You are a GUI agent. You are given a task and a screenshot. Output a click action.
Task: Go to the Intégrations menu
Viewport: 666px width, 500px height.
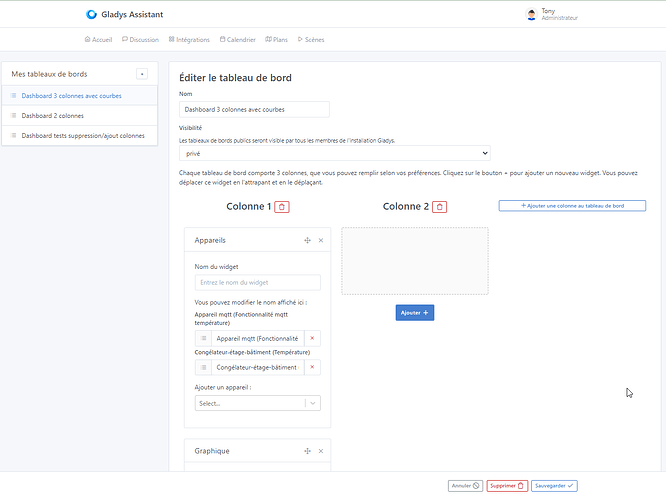tap(189, 40)
